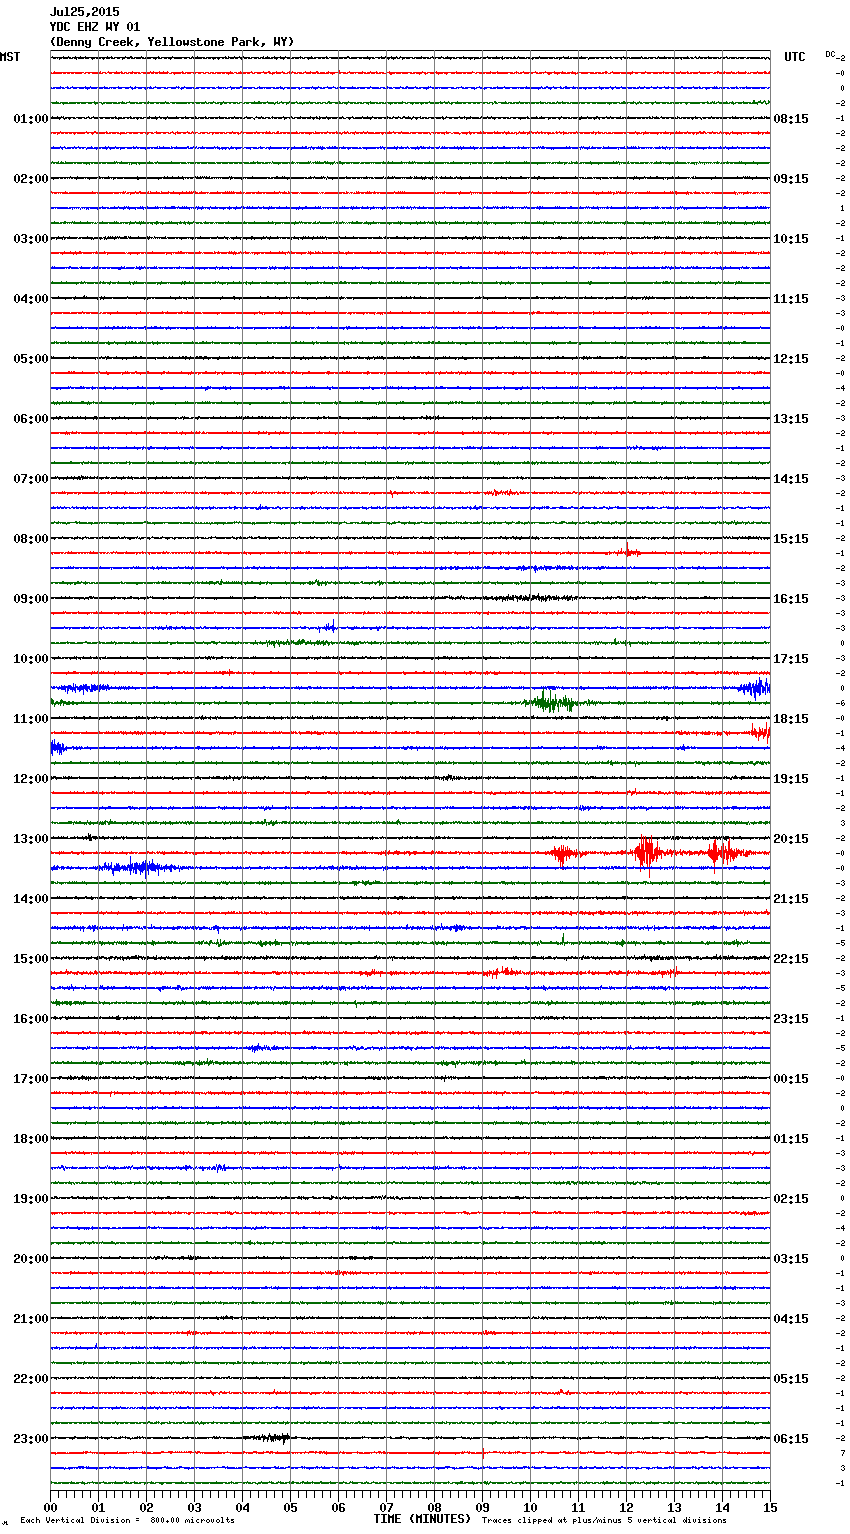Screen dimensions: 850x1534
Task: Select the UTC time zone header
Action: click(x=795, y=57)
